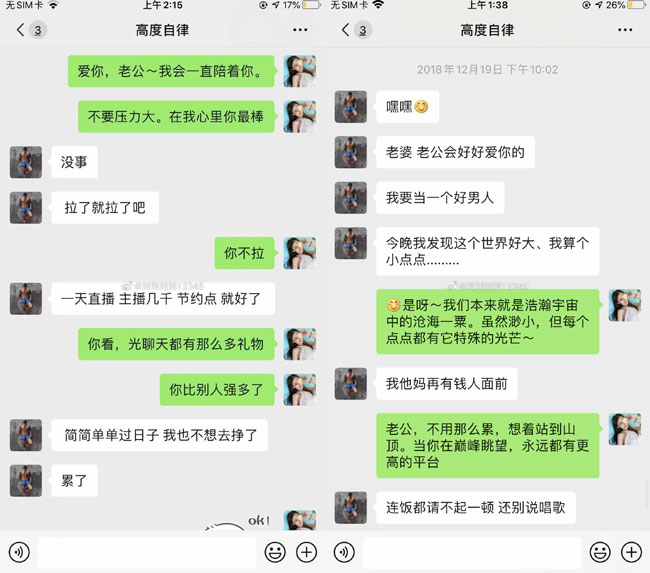This screenshot has width=650, height=573.
Task: Tap the back arrow in right chat
Action: click(345, 30)
